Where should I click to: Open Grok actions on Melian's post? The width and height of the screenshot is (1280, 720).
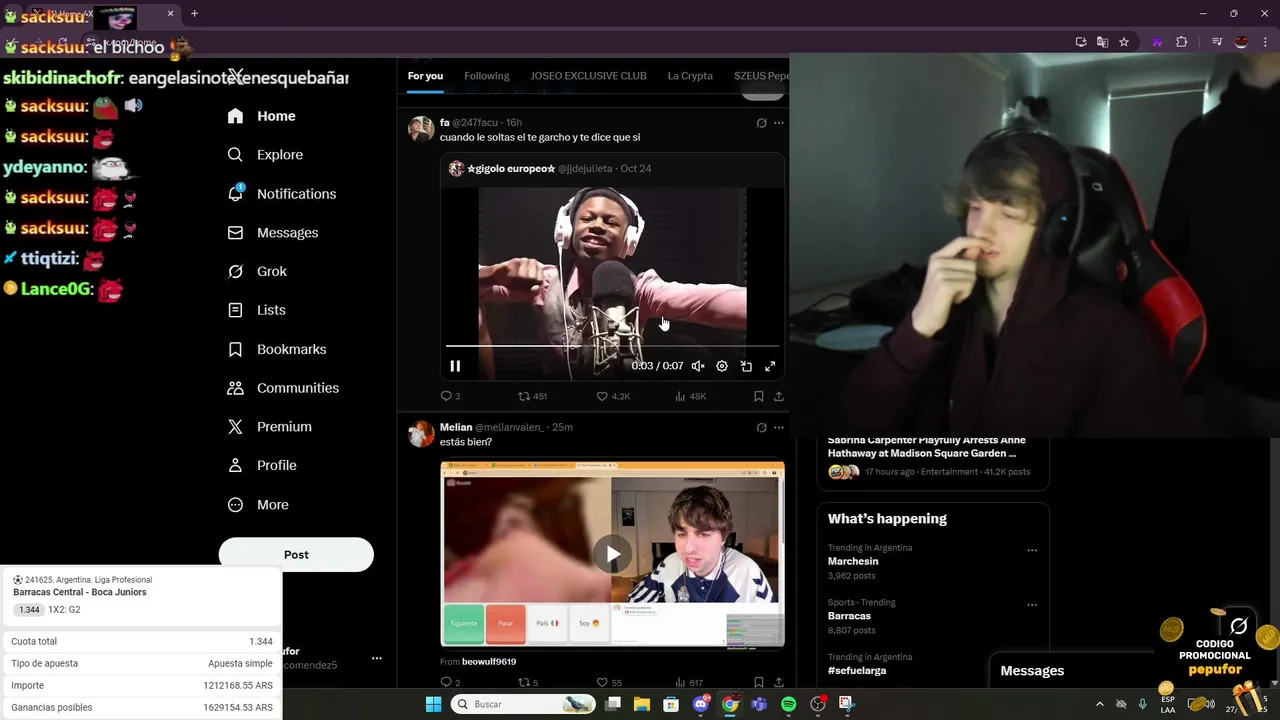pyautogui.click(x=761, y=427)
